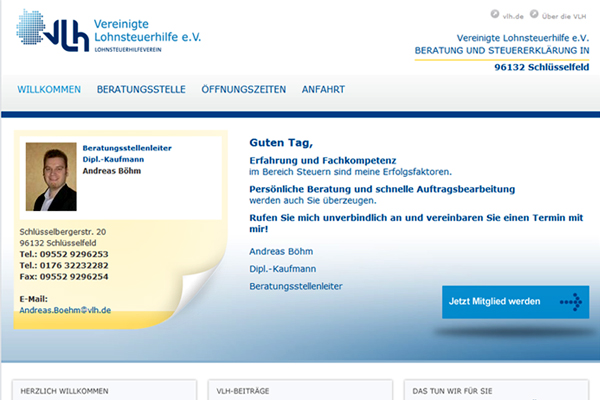The width and height of the screenshot is (600, 400).
Task: Click the im Bereich Steuern sentence
Action: coord(351,172)
